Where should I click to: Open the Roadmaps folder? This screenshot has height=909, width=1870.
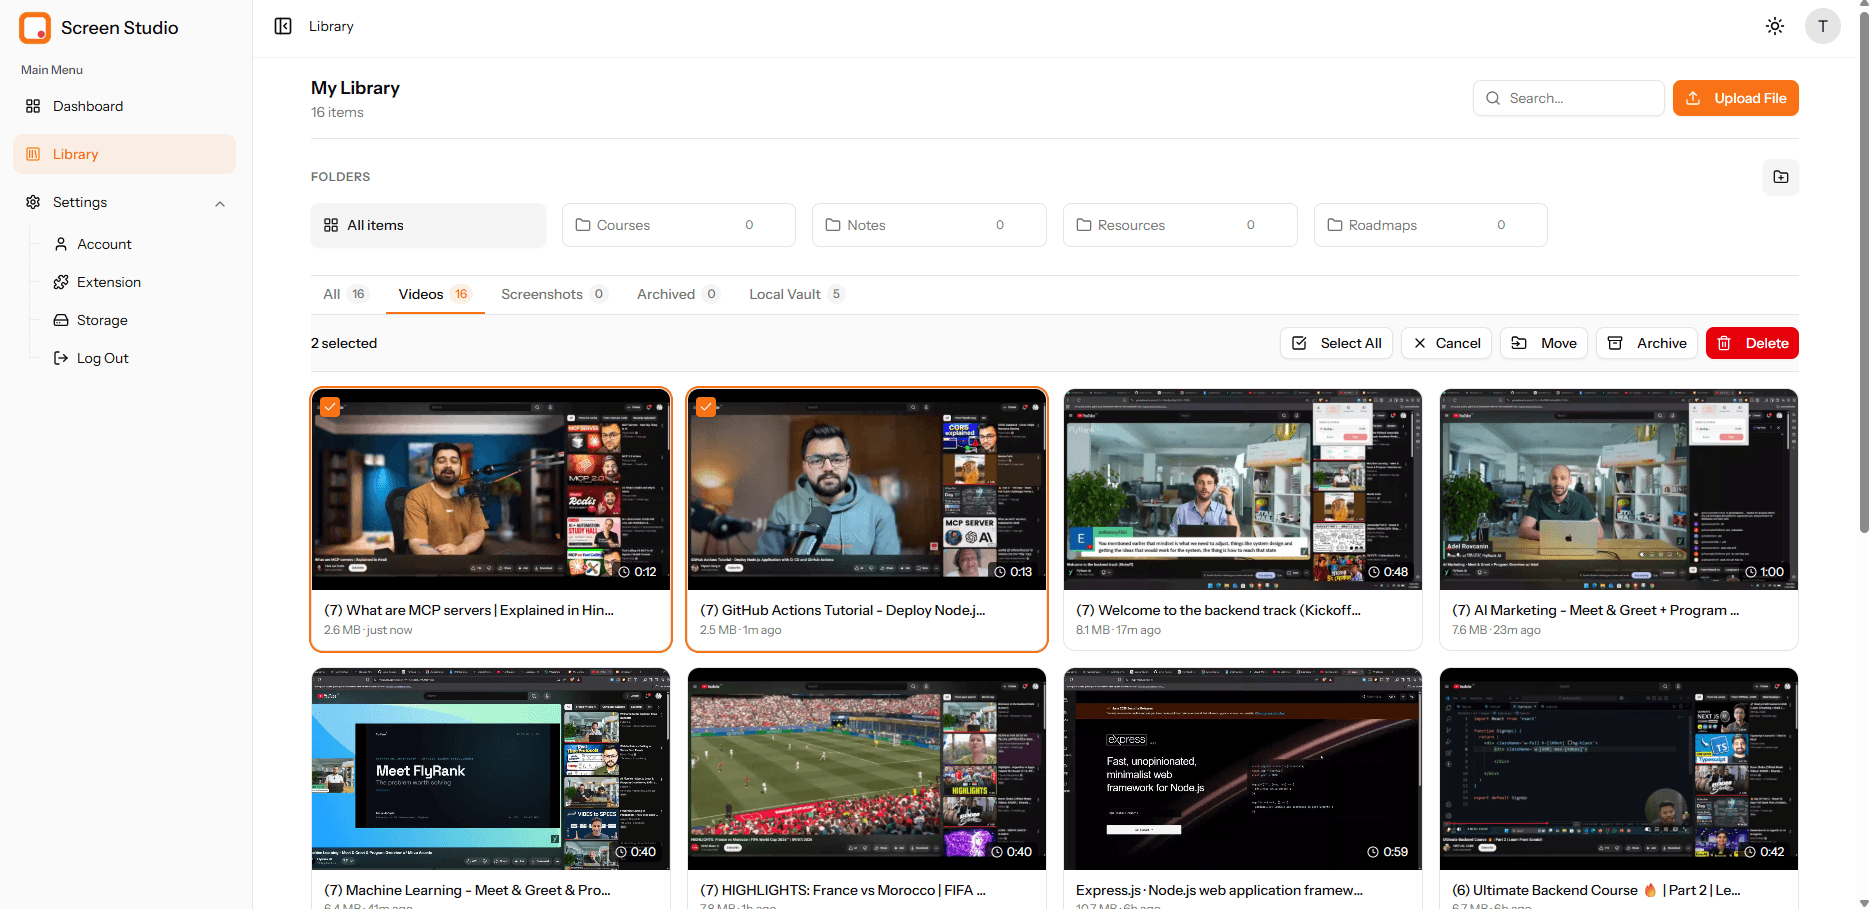[x=1431, y=225]
